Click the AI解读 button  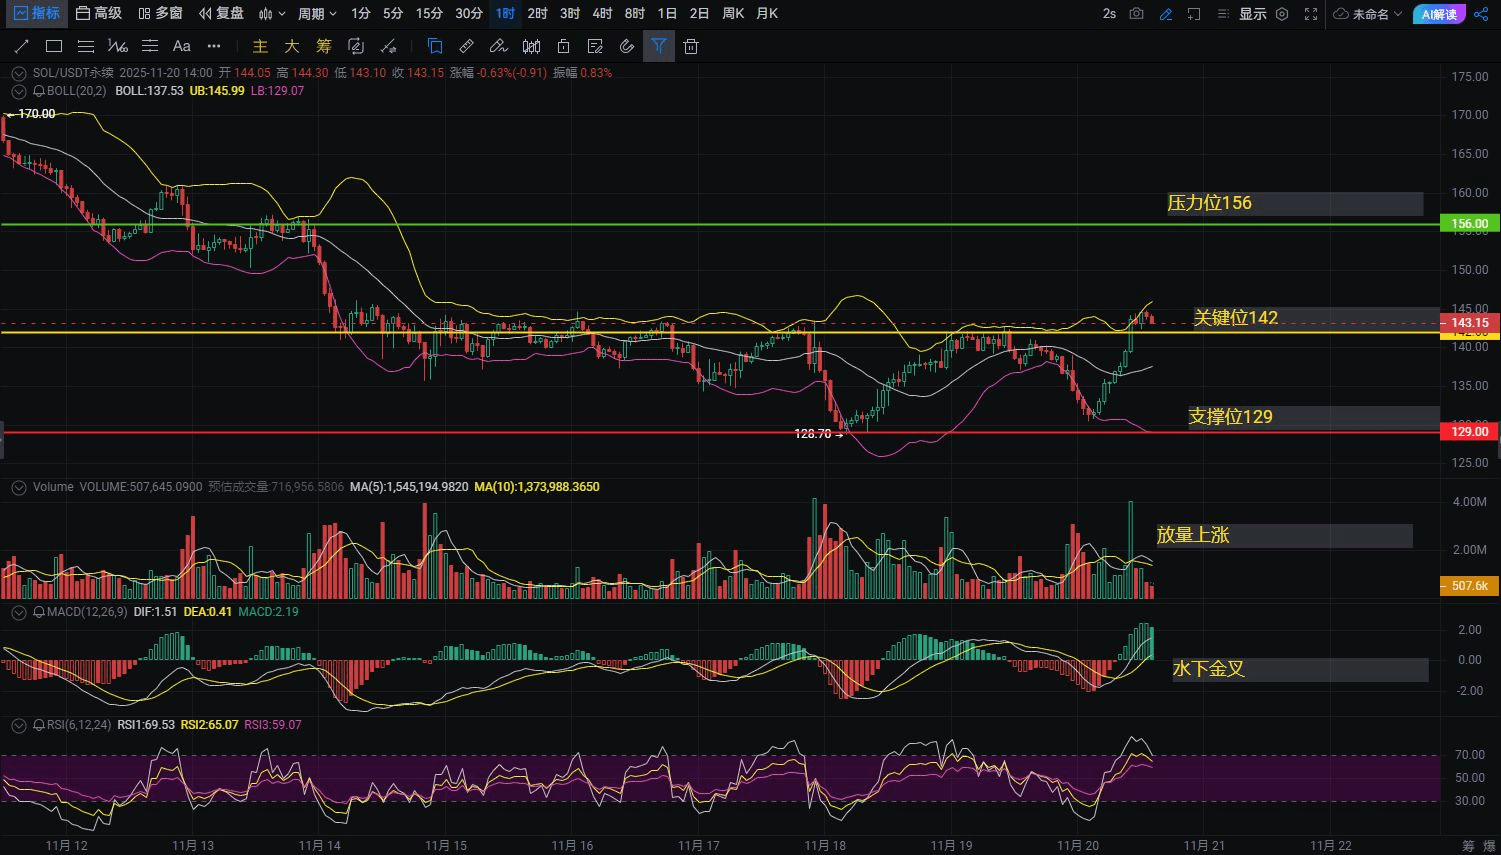[1438, 14]
